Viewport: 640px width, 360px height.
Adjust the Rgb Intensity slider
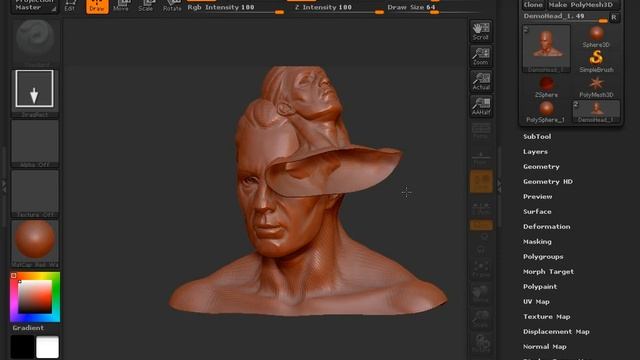[236, 8]
